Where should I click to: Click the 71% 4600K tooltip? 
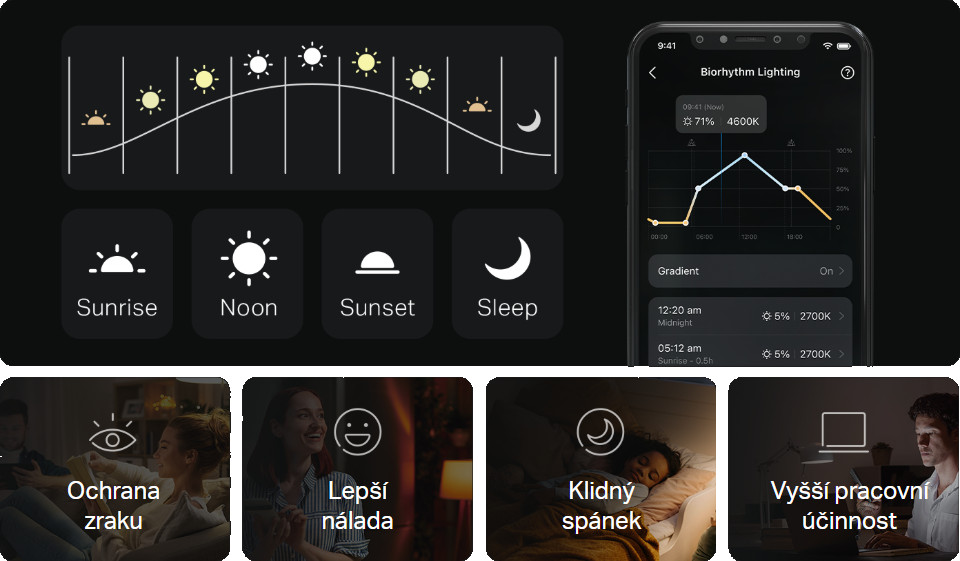click(x=721, y=114)
